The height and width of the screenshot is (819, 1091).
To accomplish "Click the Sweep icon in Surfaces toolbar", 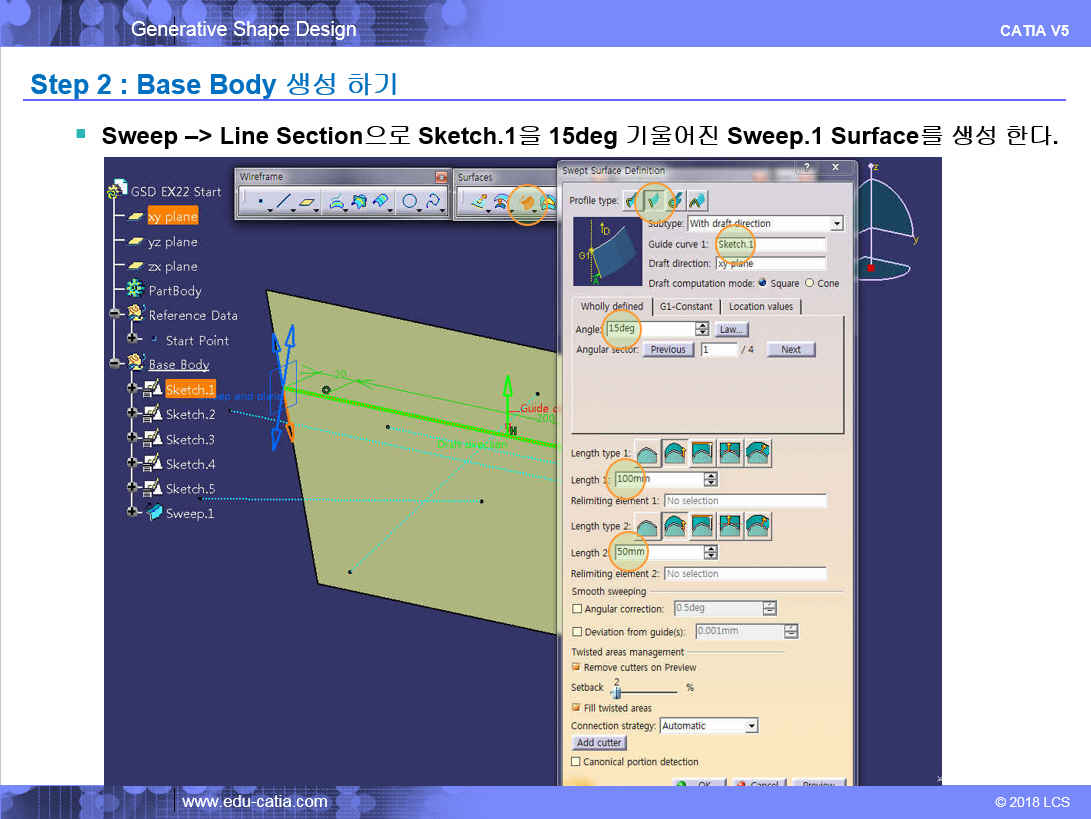I will tap(526, 203).
